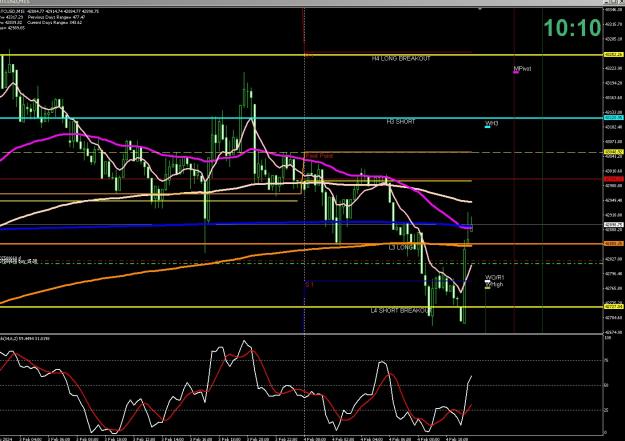This screenshot has height=441, width=625.
Task: Click the WH3 marker label
Action: (x=491, y=123)
